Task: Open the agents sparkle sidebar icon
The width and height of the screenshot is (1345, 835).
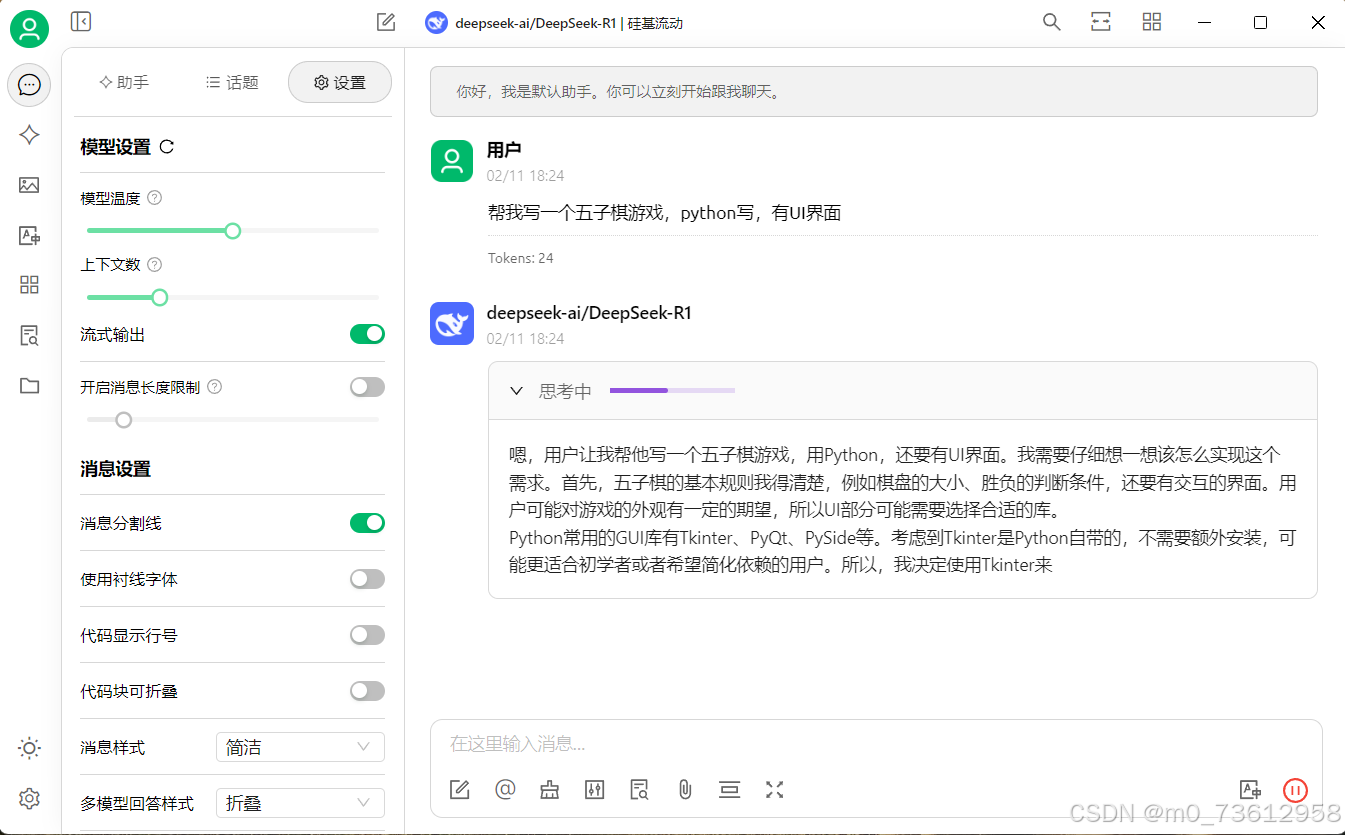Action: (x=29, y=135)
